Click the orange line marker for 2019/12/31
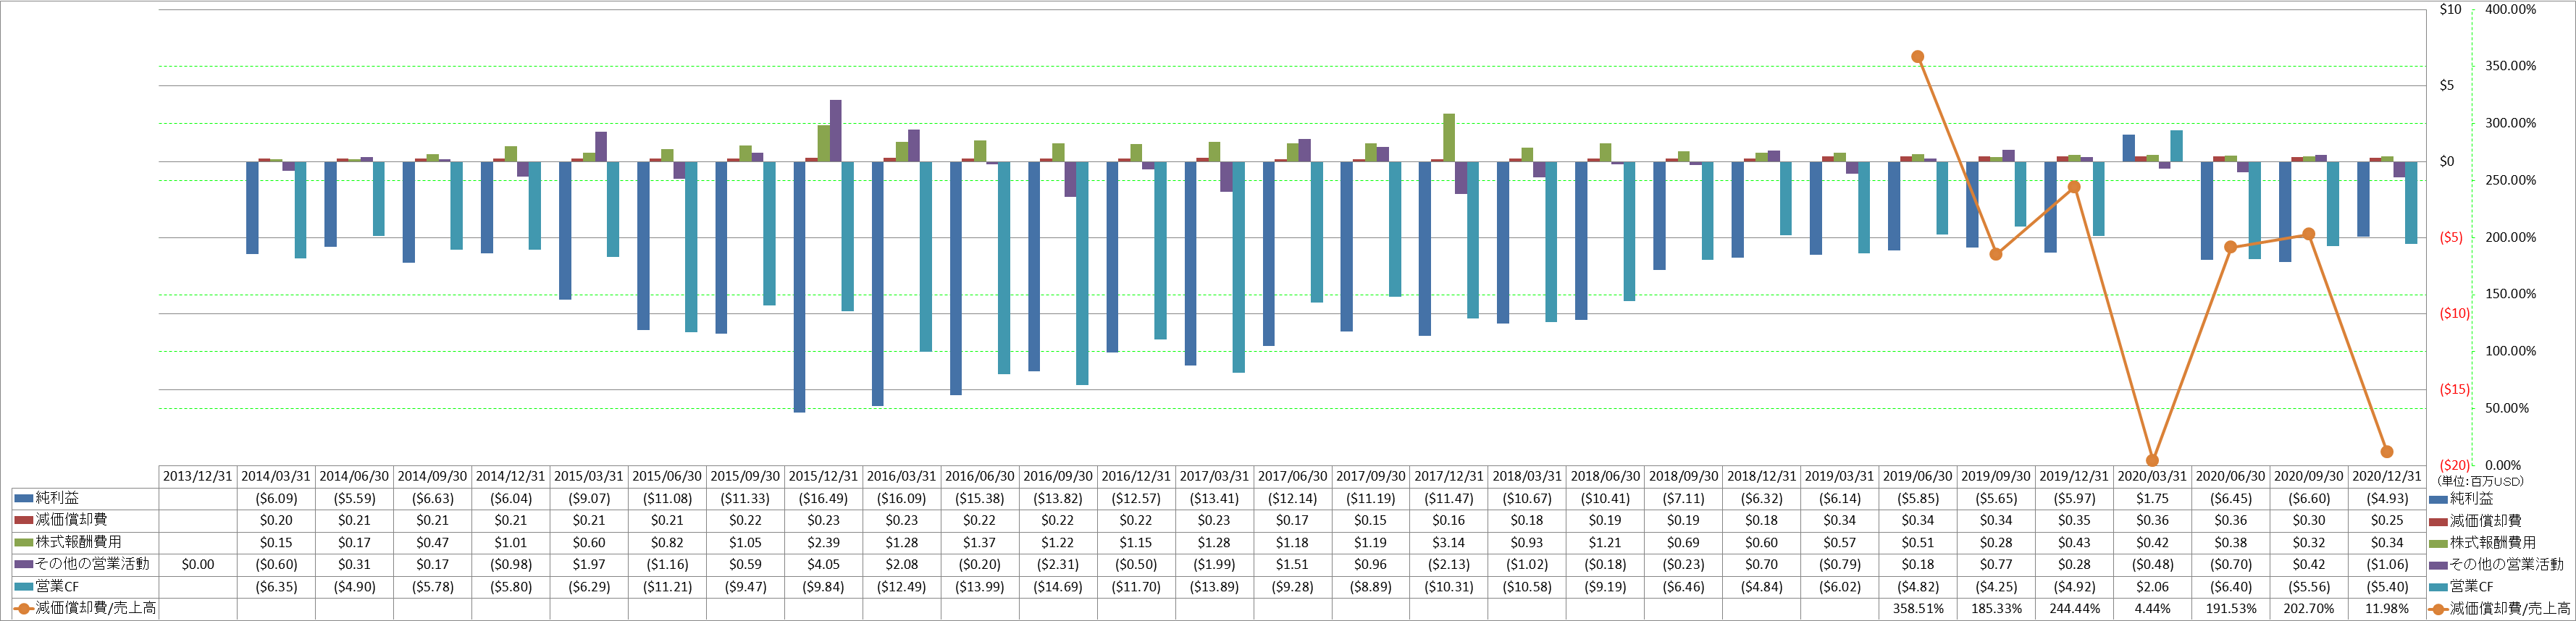Viewport: 2576px width, 621px height. click(x=2074, y=187)
